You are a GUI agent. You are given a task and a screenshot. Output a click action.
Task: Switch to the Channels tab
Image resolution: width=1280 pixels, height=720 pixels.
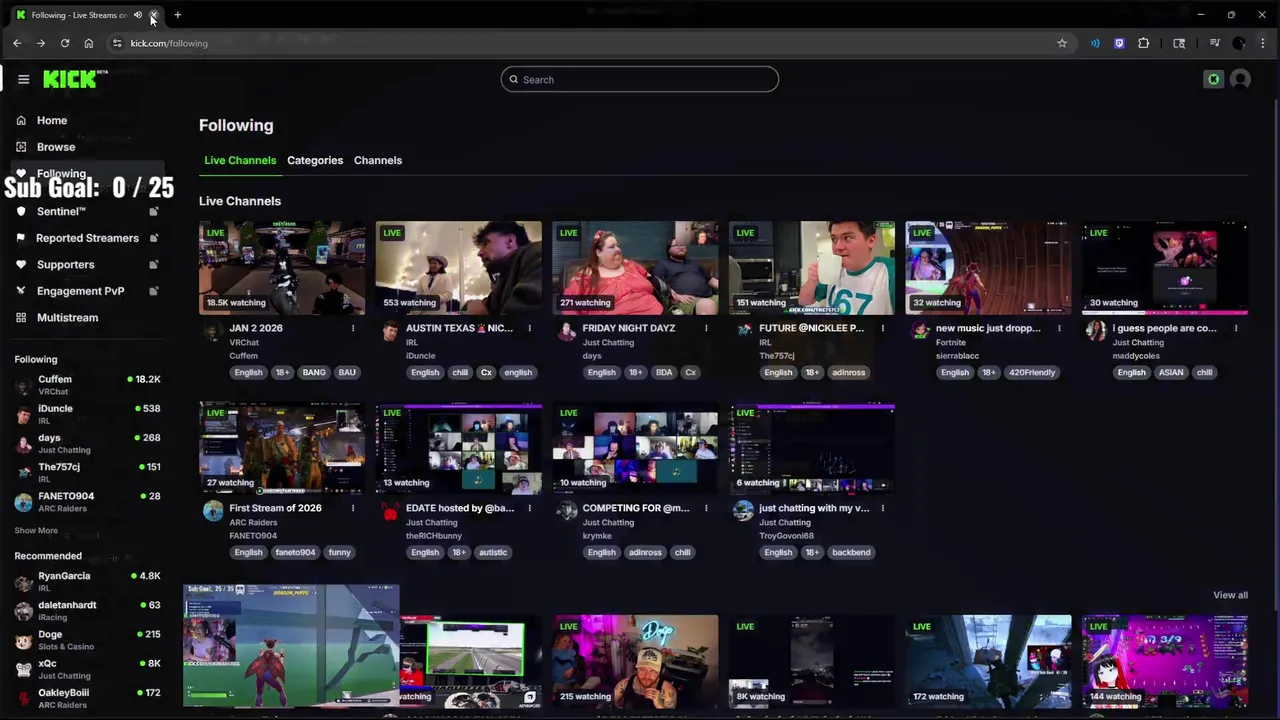pos(378,160)
